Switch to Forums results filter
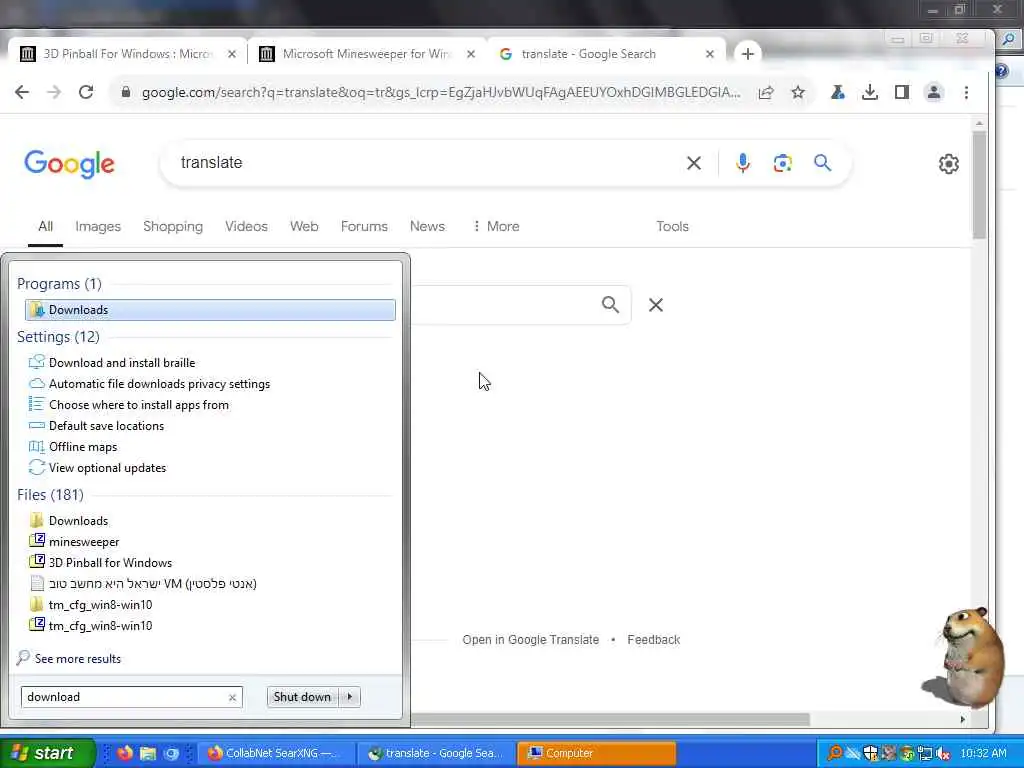 [364, 226]
